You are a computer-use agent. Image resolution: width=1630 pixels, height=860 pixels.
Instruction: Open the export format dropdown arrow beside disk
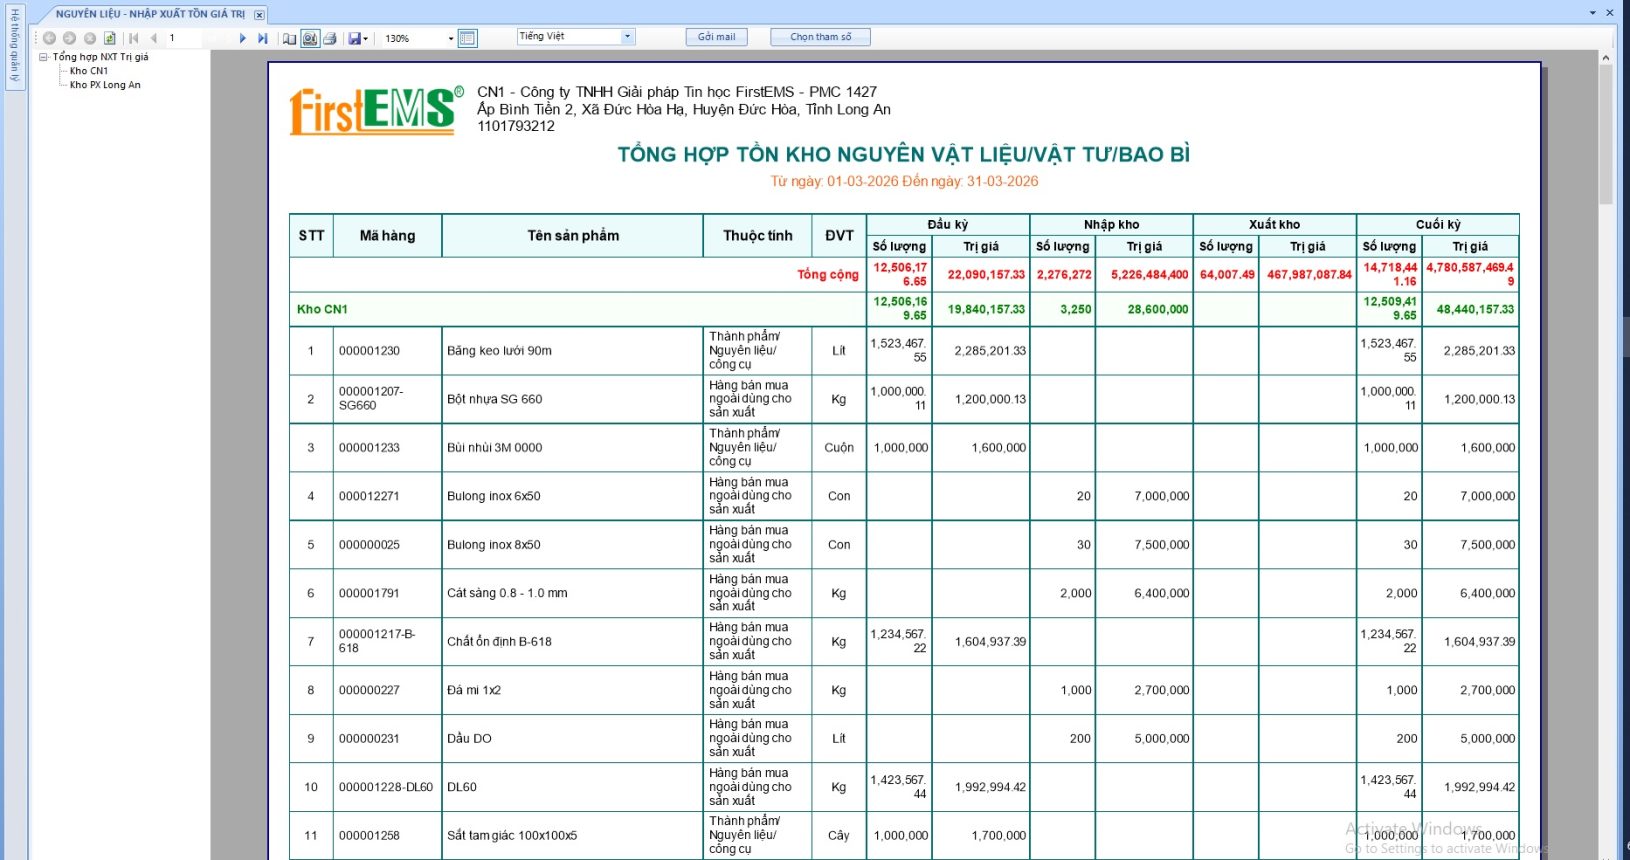(x=366, y=38)
